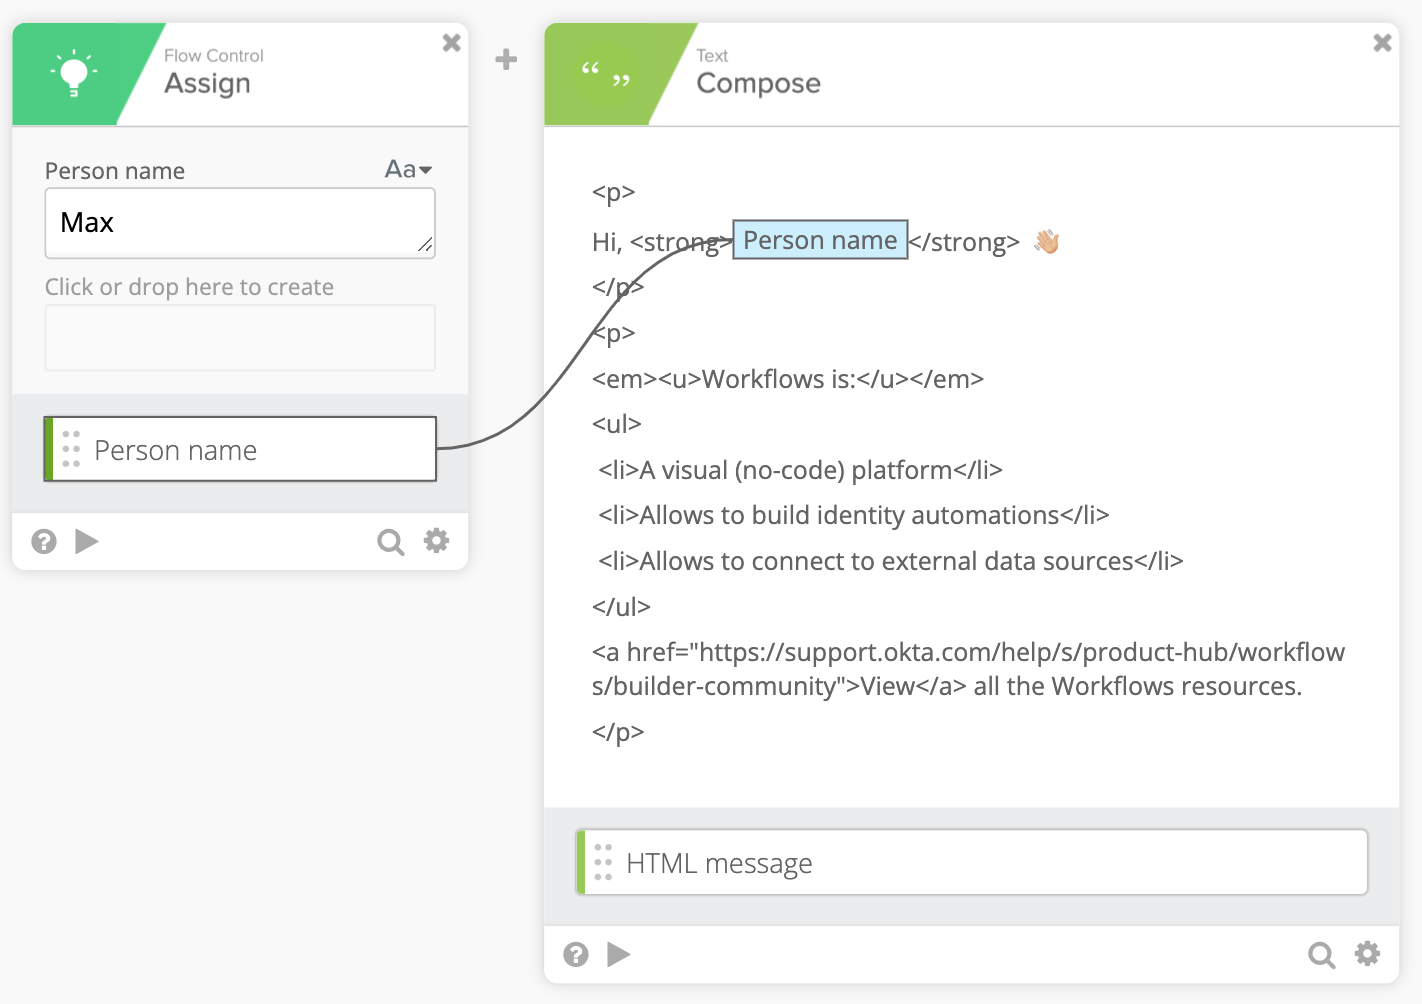Screen dimensions: 1422x1004
Task: Open the Assign card settings gear
Action: click(x=436, y=540)
